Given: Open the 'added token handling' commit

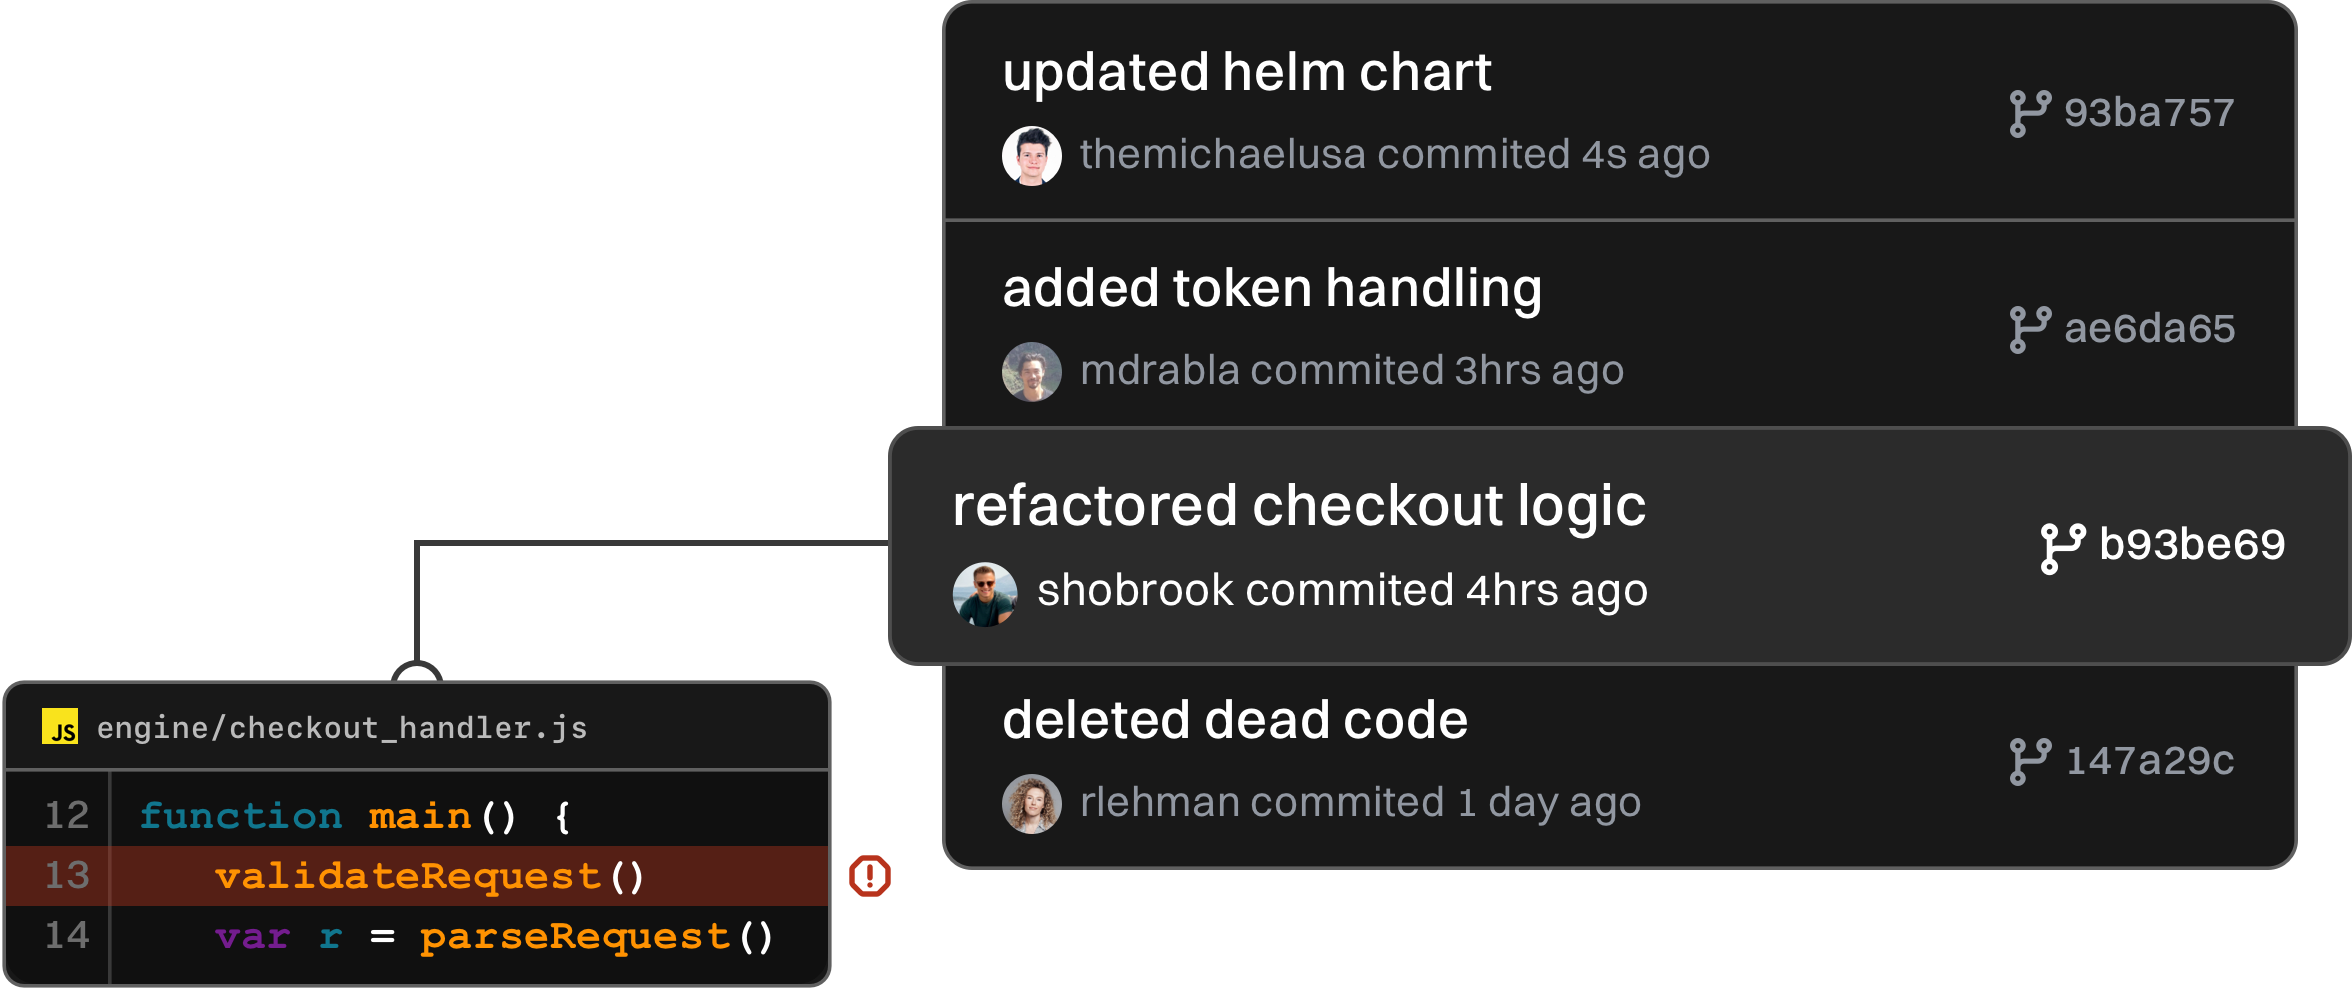Looking at the screenshot, I should click(x=1271, y=289).
